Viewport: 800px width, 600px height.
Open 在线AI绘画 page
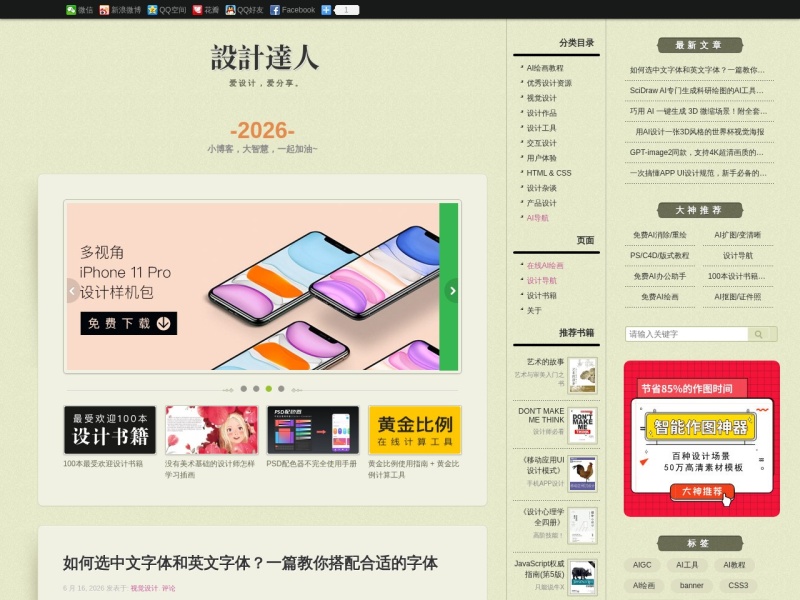(x=545, y=265)
